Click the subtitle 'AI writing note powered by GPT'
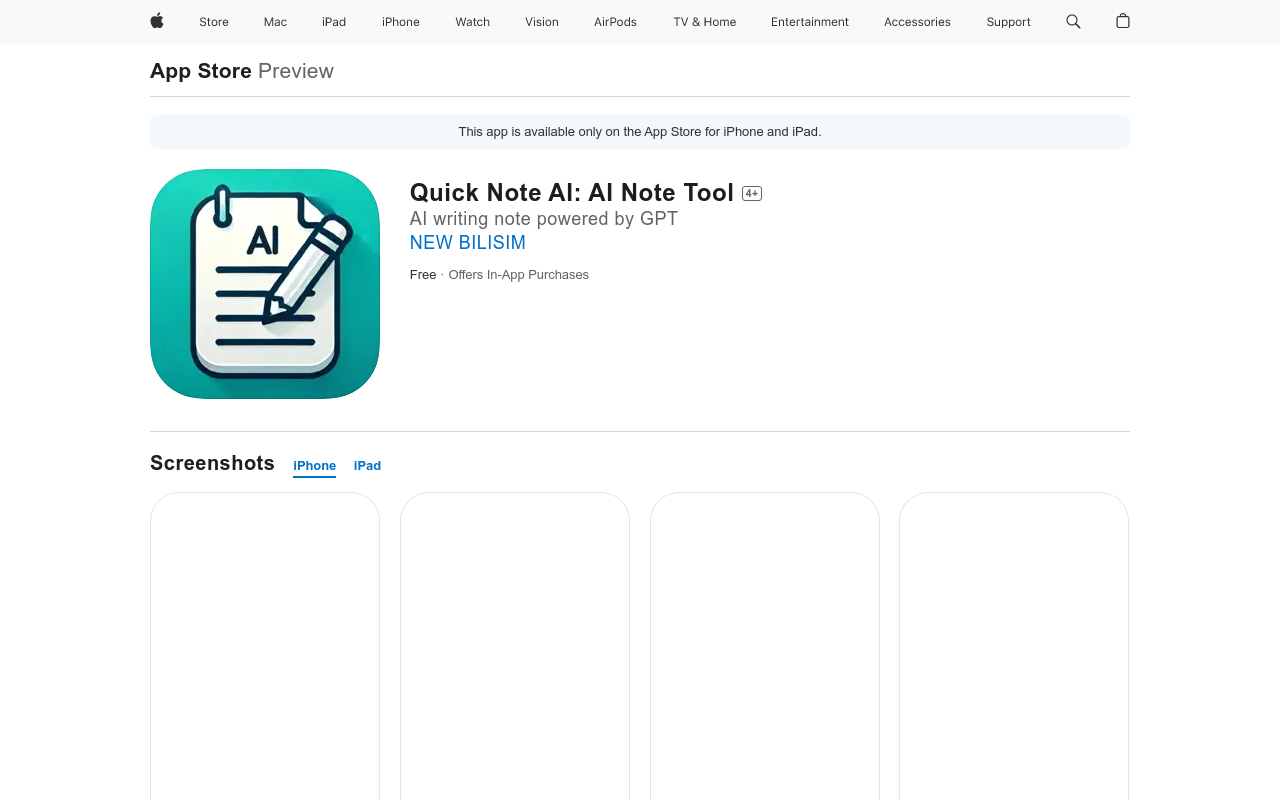Screen dimensions: 1280x800 tap(544, 219)
